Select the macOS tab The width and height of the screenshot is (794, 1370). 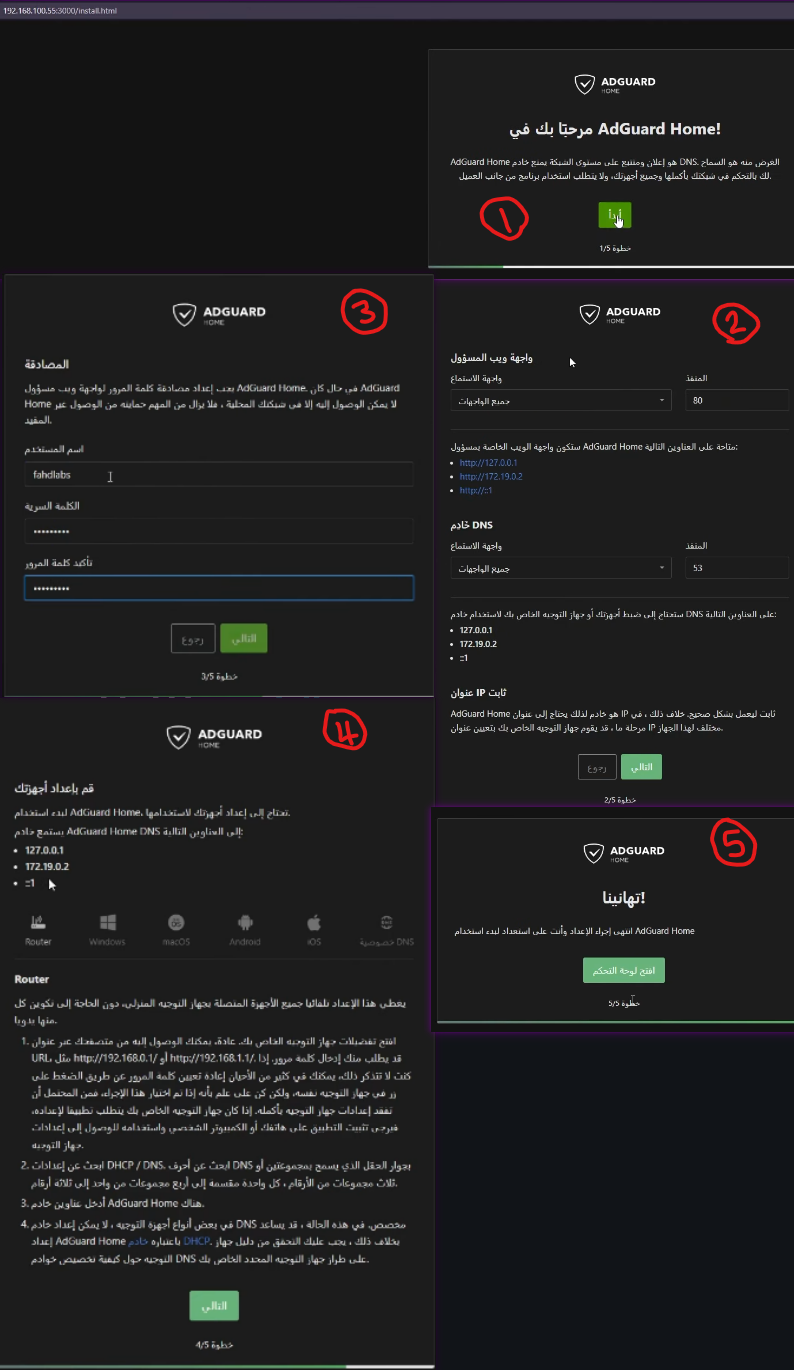click(x=176, y=931)
